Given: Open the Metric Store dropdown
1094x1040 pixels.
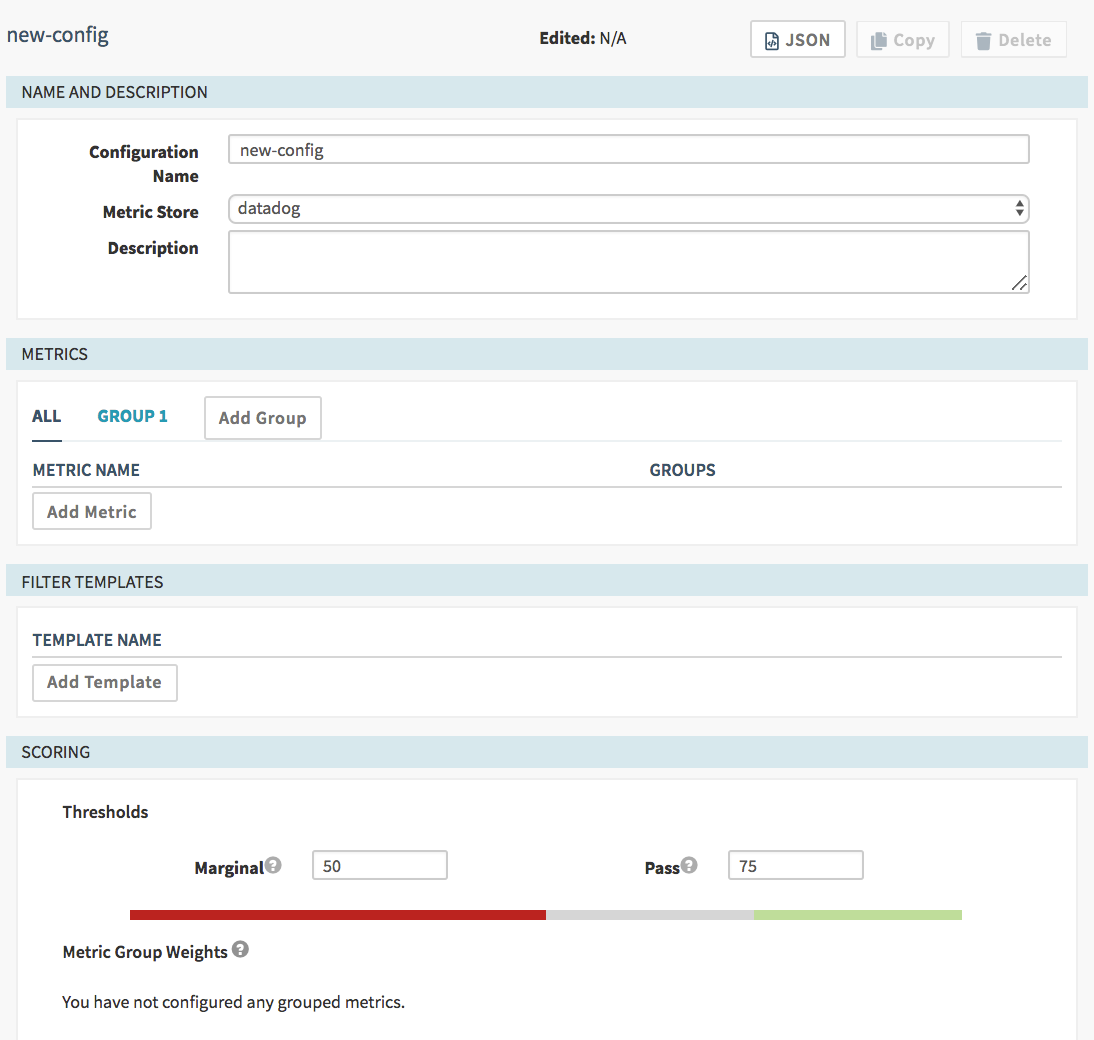Looking at the screenshot, I should click(x=628, y=209).
